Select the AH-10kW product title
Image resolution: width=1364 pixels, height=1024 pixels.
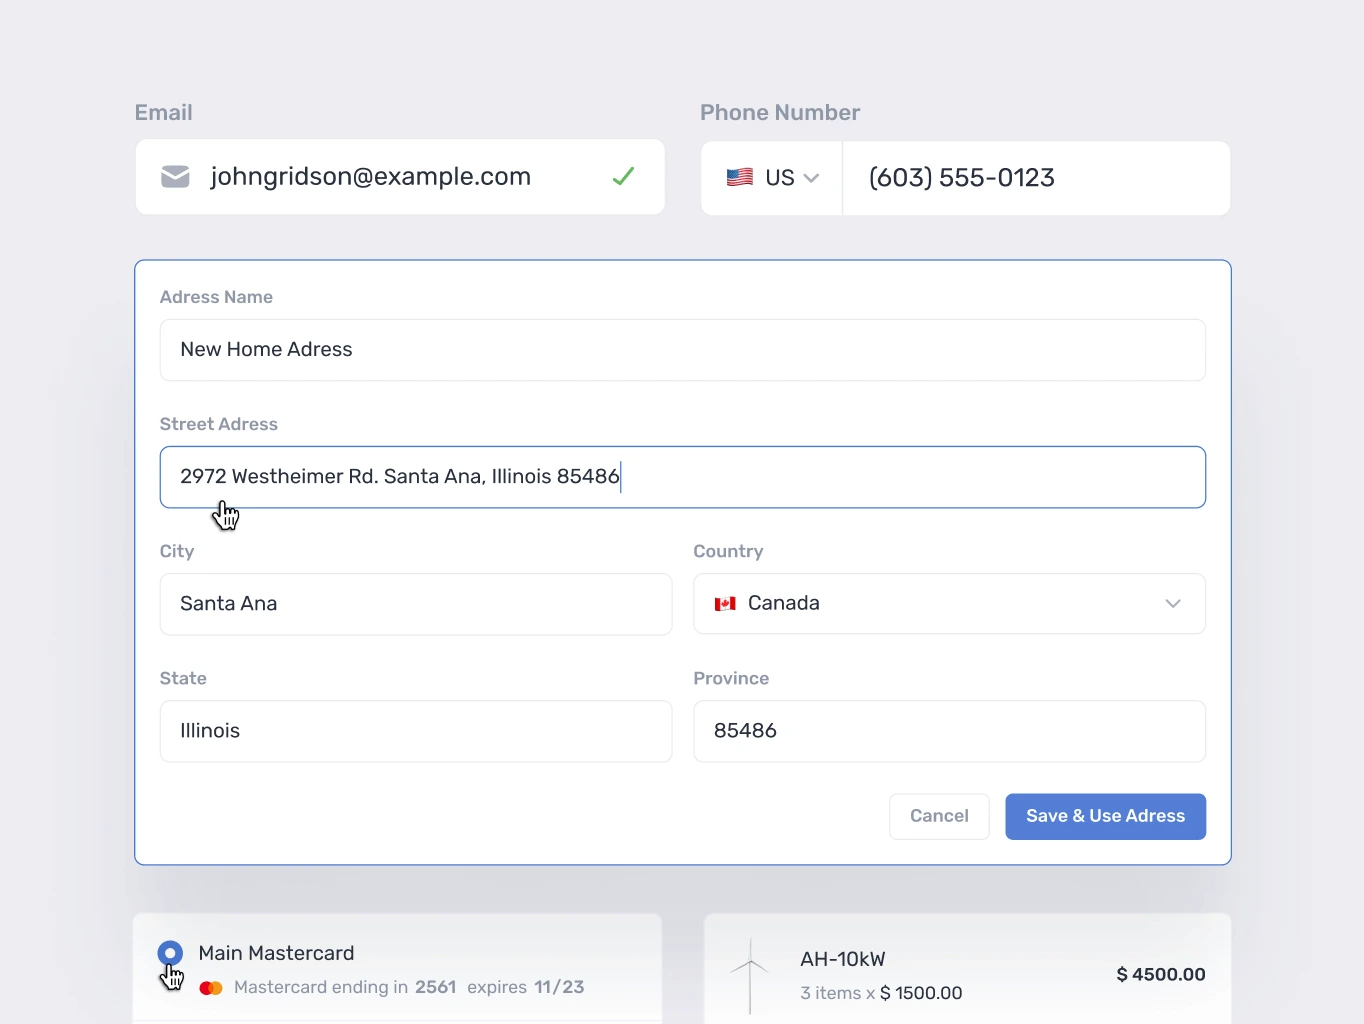tap(843, 959)
